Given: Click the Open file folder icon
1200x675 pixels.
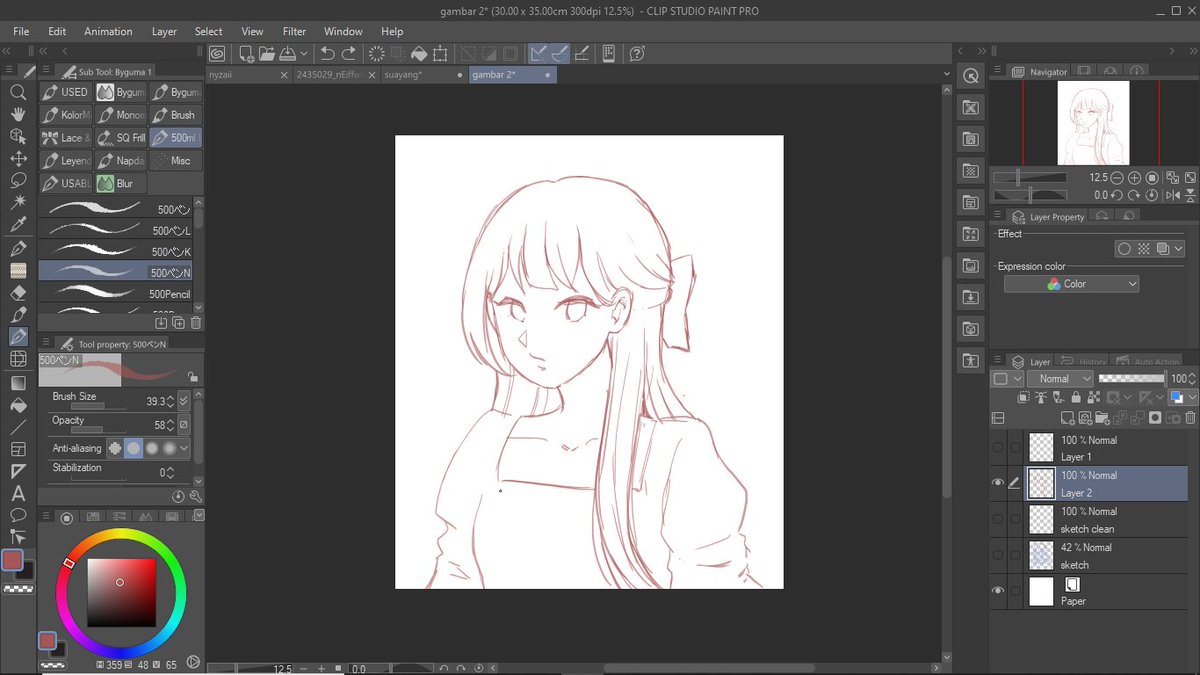Looking at the screenshot, I should coord(266,54).
